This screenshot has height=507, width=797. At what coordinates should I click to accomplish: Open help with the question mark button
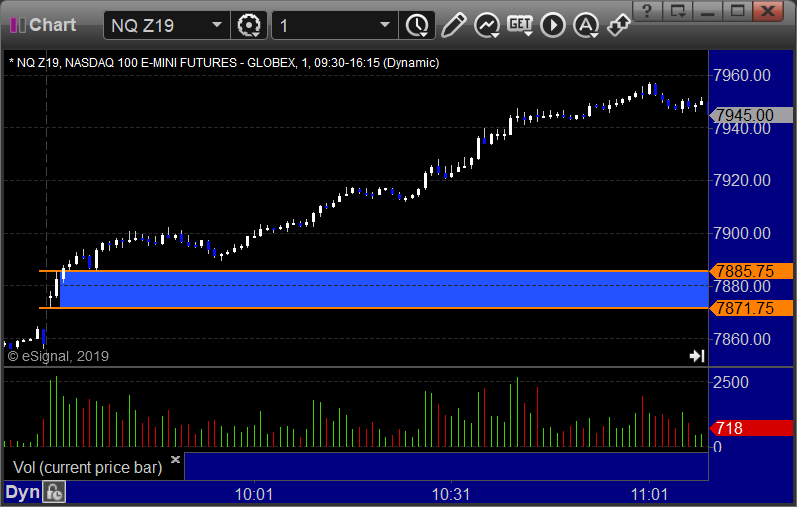[647, 11]
